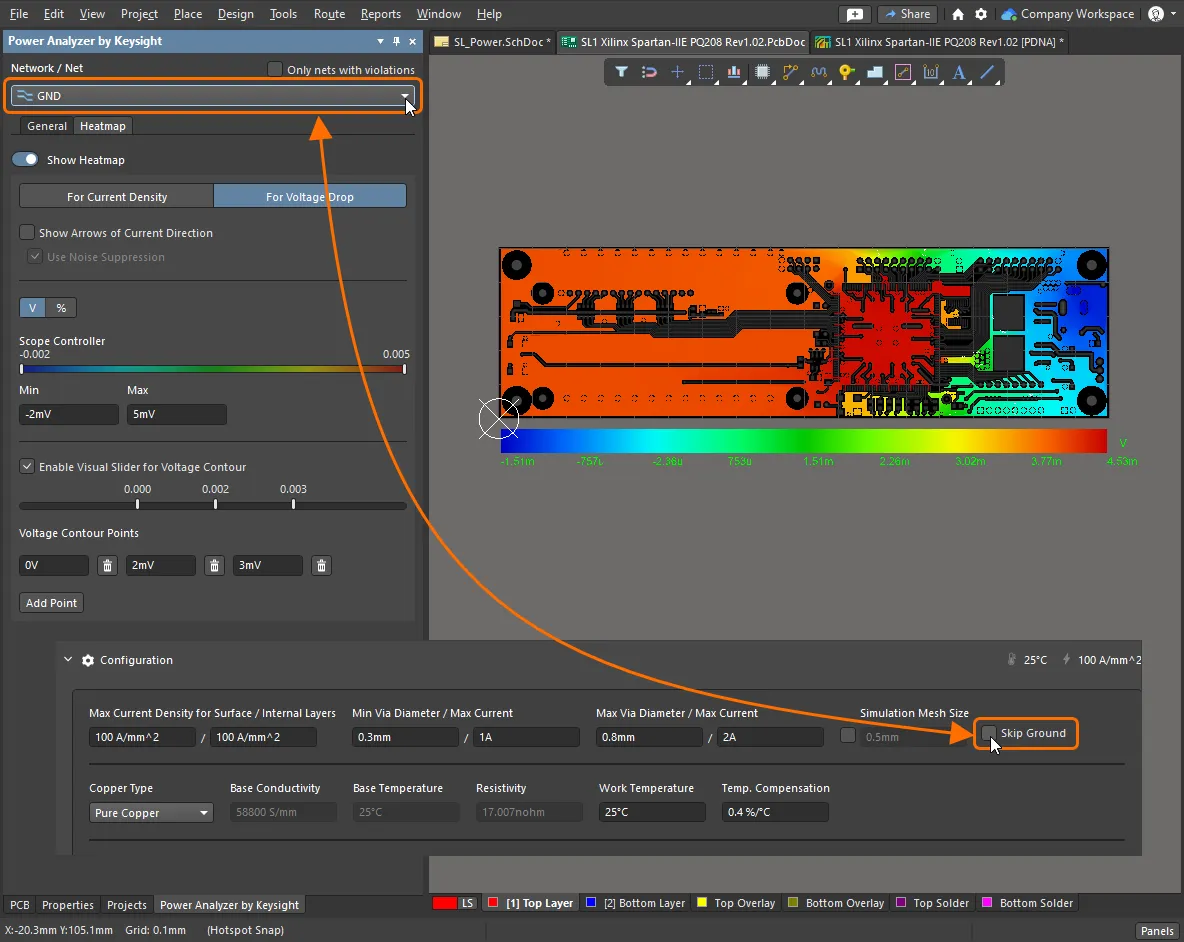The image size is (1184, 942).
Task: Open the Home page icon
Action: coord(958,14)
